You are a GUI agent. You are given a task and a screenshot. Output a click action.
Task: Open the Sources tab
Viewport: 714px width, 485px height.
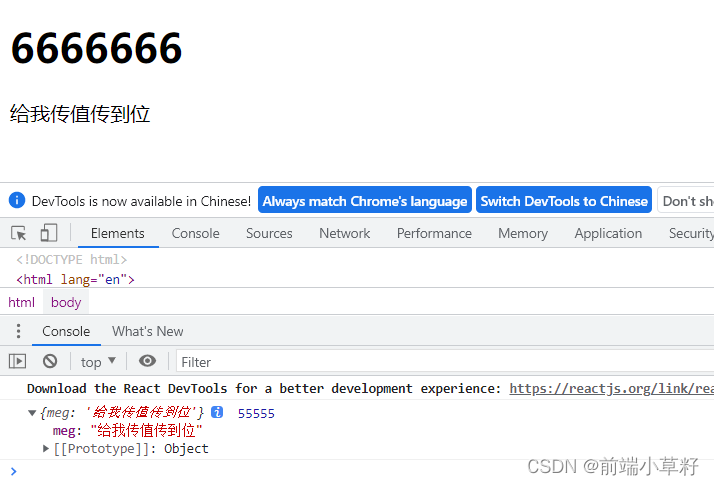point(269,233)
